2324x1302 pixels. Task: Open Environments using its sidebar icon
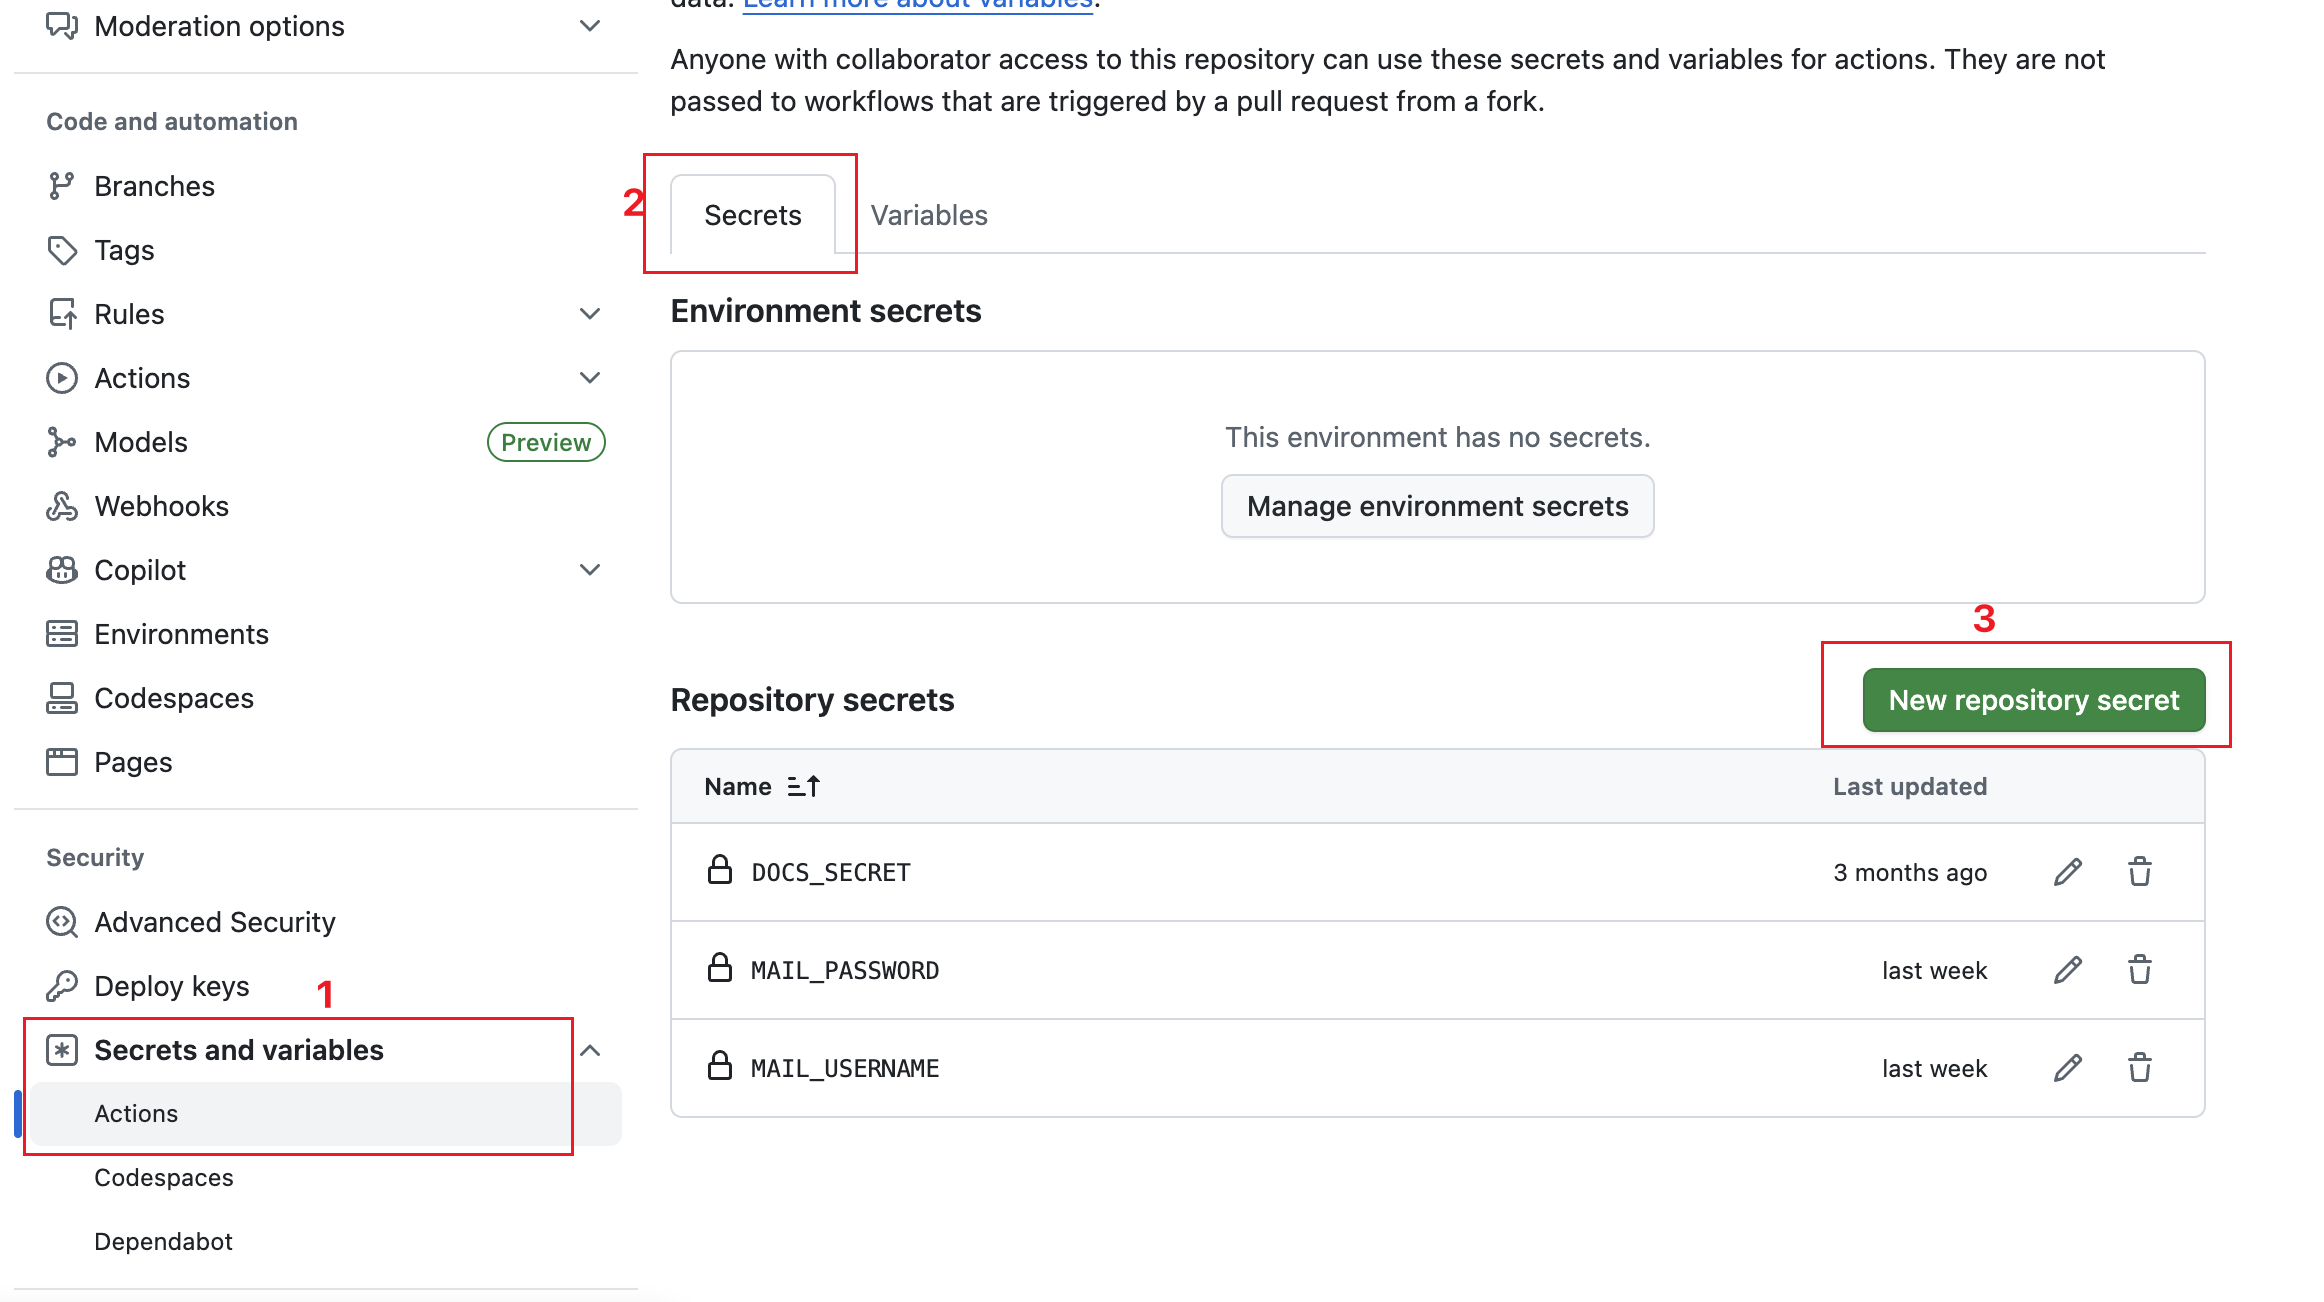pyautogui.click(x=62, y=633)
